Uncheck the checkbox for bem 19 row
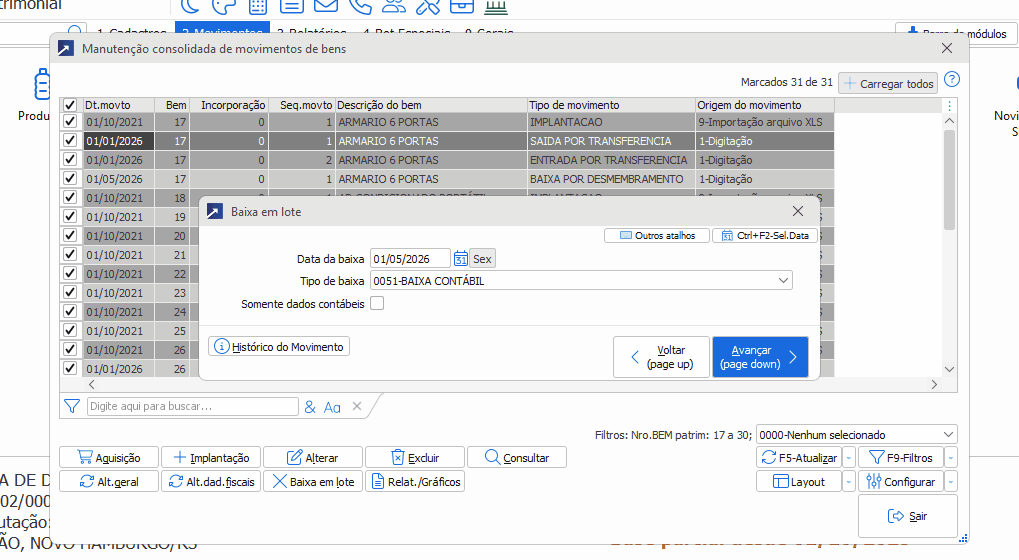The height and width of the screenshot is (560, 1019). [x=70, y=216]
